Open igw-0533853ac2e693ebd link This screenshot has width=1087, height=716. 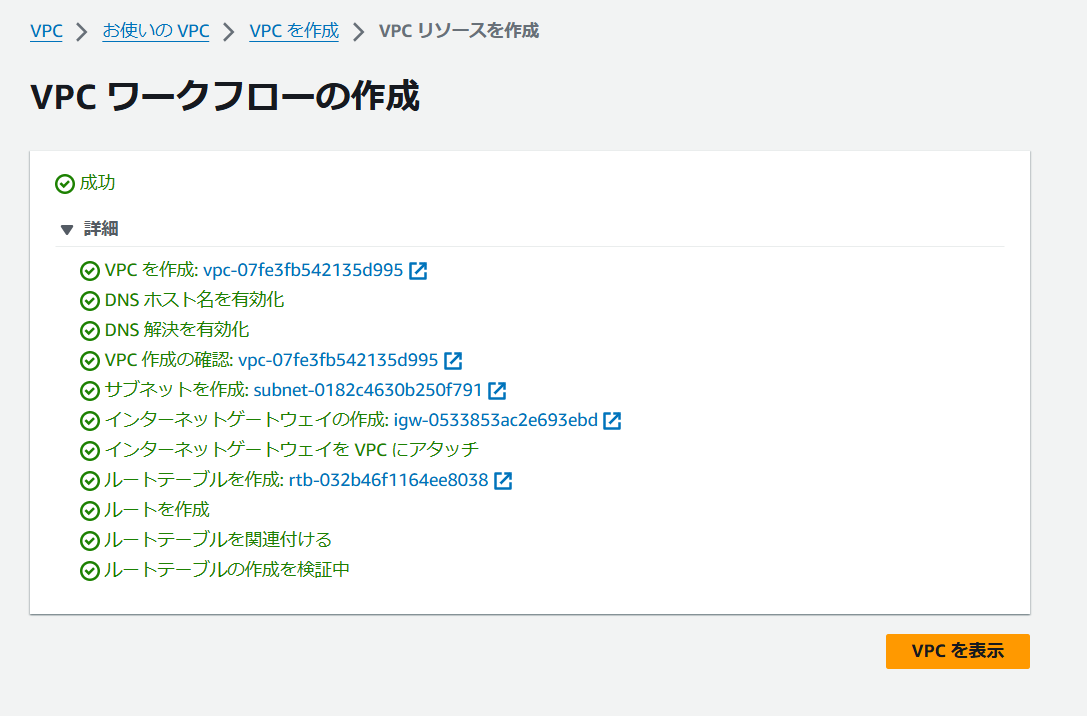pyautogui.click(x=496, y=420)
